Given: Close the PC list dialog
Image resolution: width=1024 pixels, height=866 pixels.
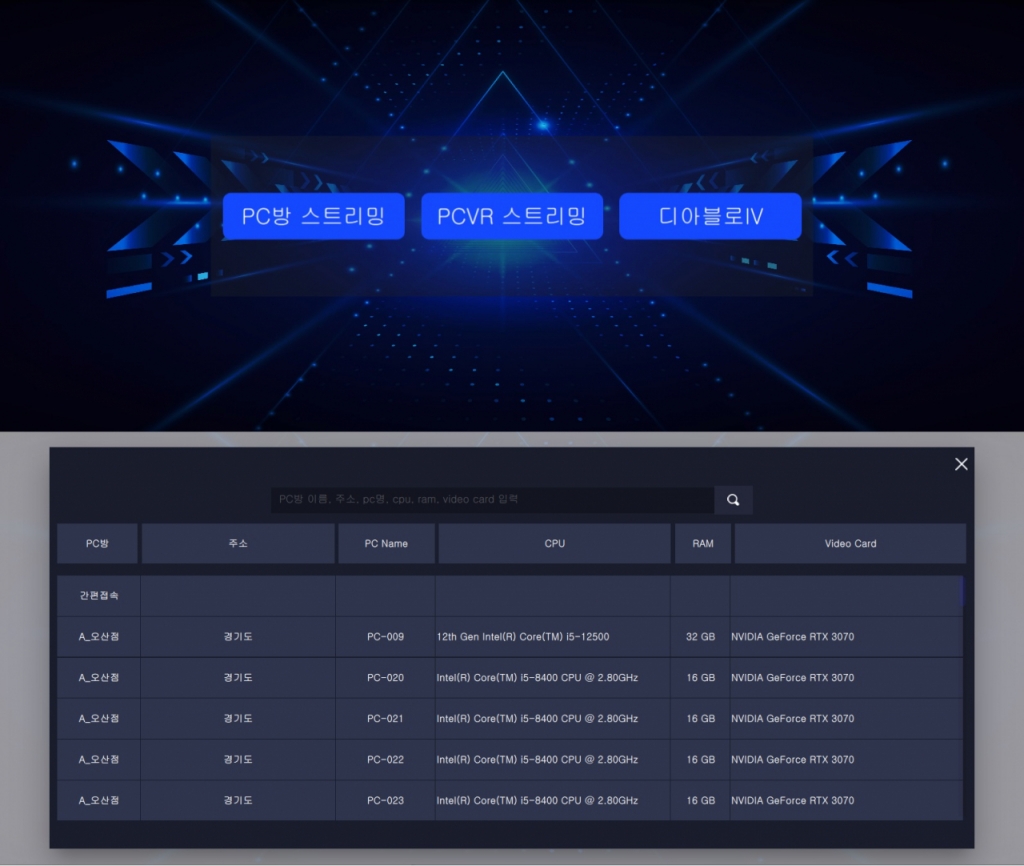Looking at the screenshot, I should click(x=961, y=464).
